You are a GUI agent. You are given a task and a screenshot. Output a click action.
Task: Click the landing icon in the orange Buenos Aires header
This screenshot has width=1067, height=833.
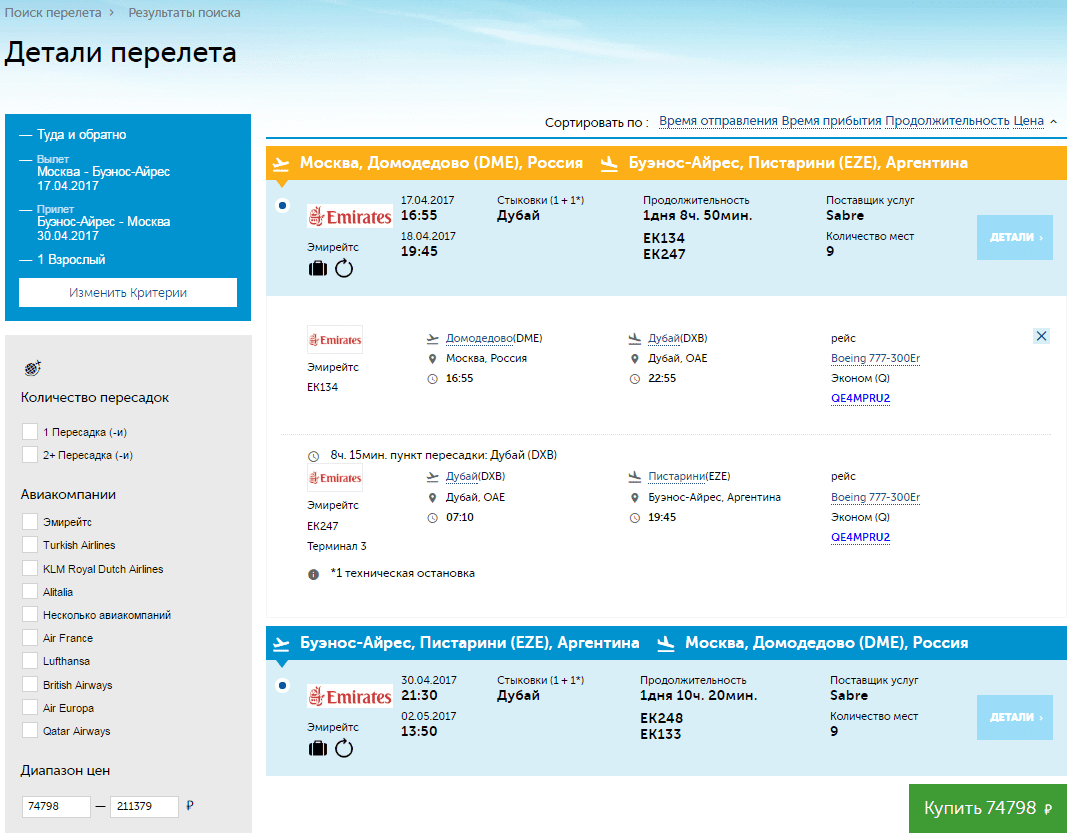pos(610,163)
